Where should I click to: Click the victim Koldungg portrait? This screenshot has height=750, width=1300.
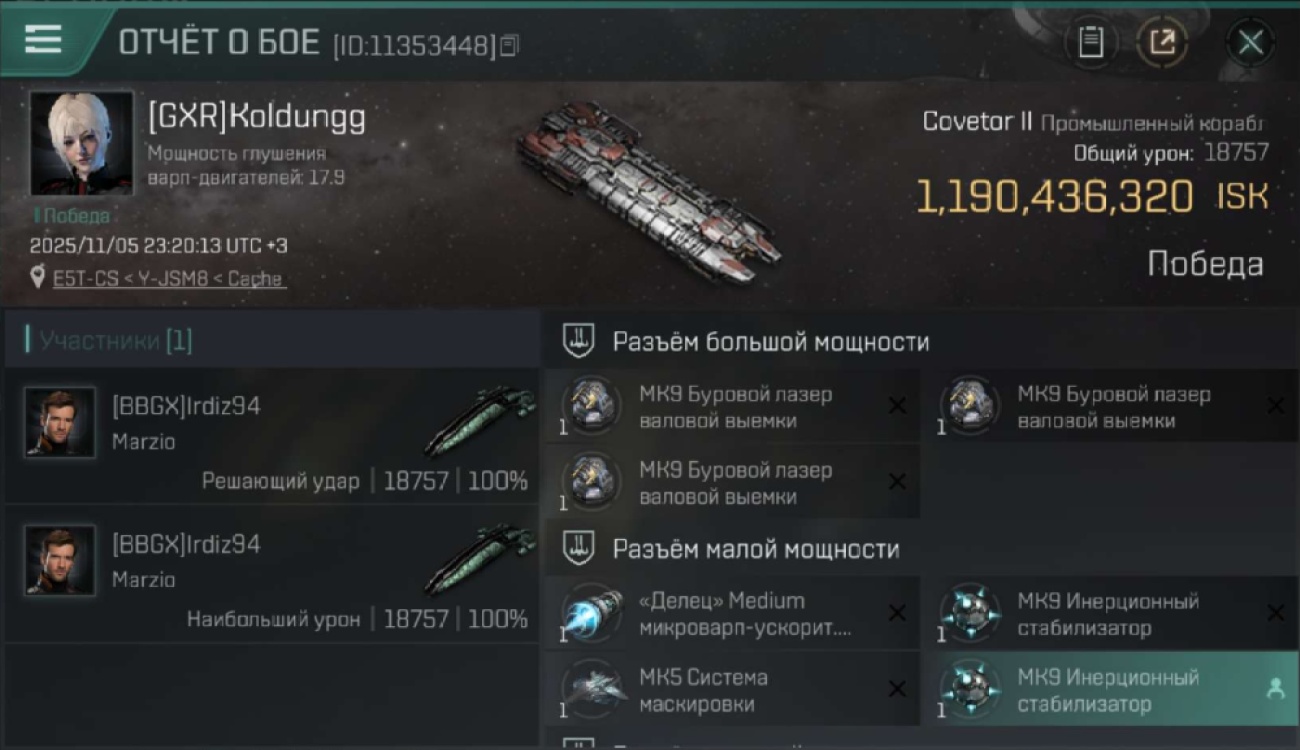pos(81,143)
